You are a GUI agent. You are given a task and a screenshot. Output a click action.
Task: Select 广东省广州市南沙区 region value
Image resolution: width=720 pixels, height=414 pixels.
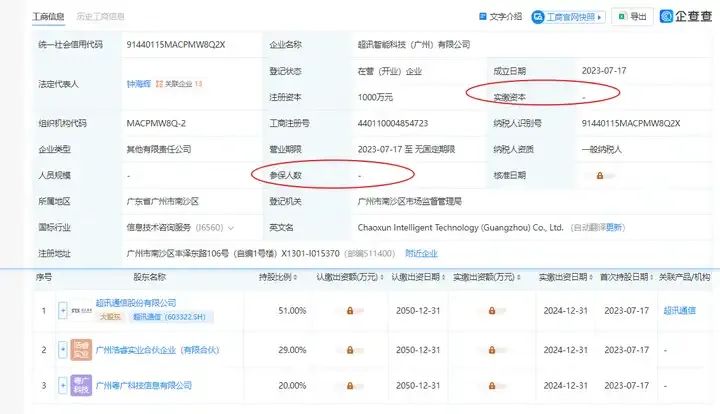point(163,201)
